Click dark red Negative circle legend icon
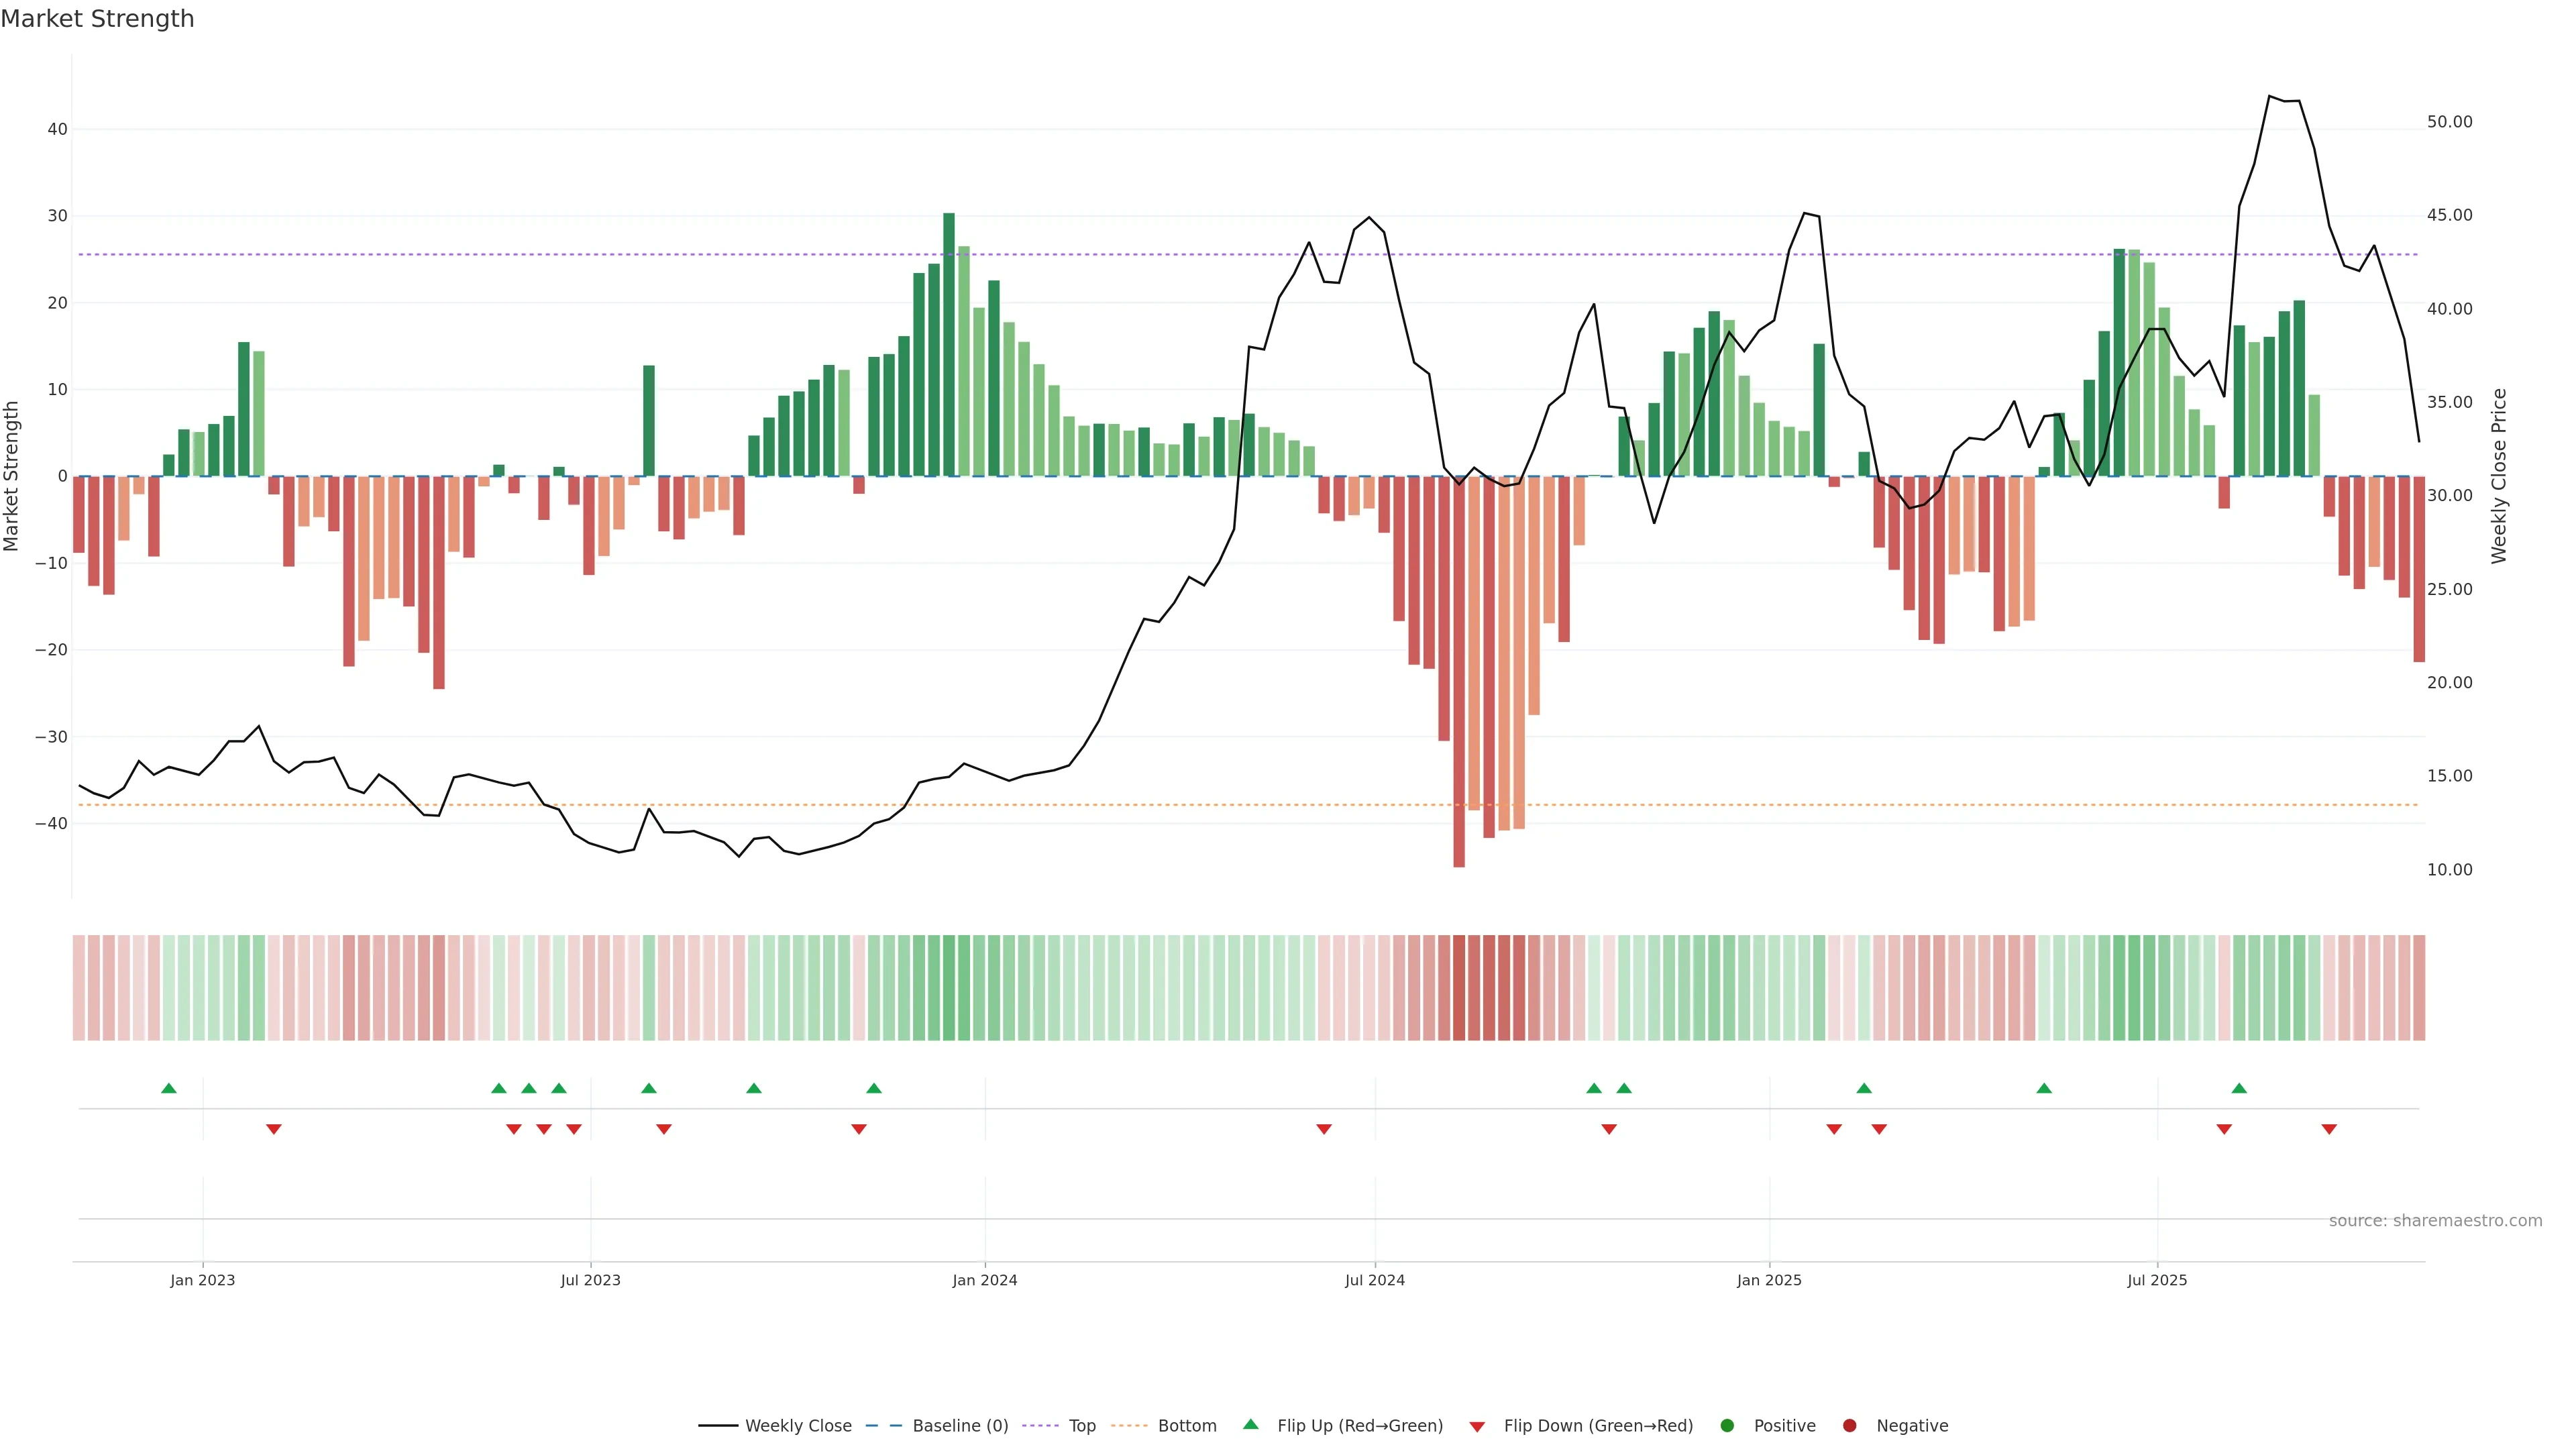The image size is (2576, 1449). (x=1849, y=1425)
